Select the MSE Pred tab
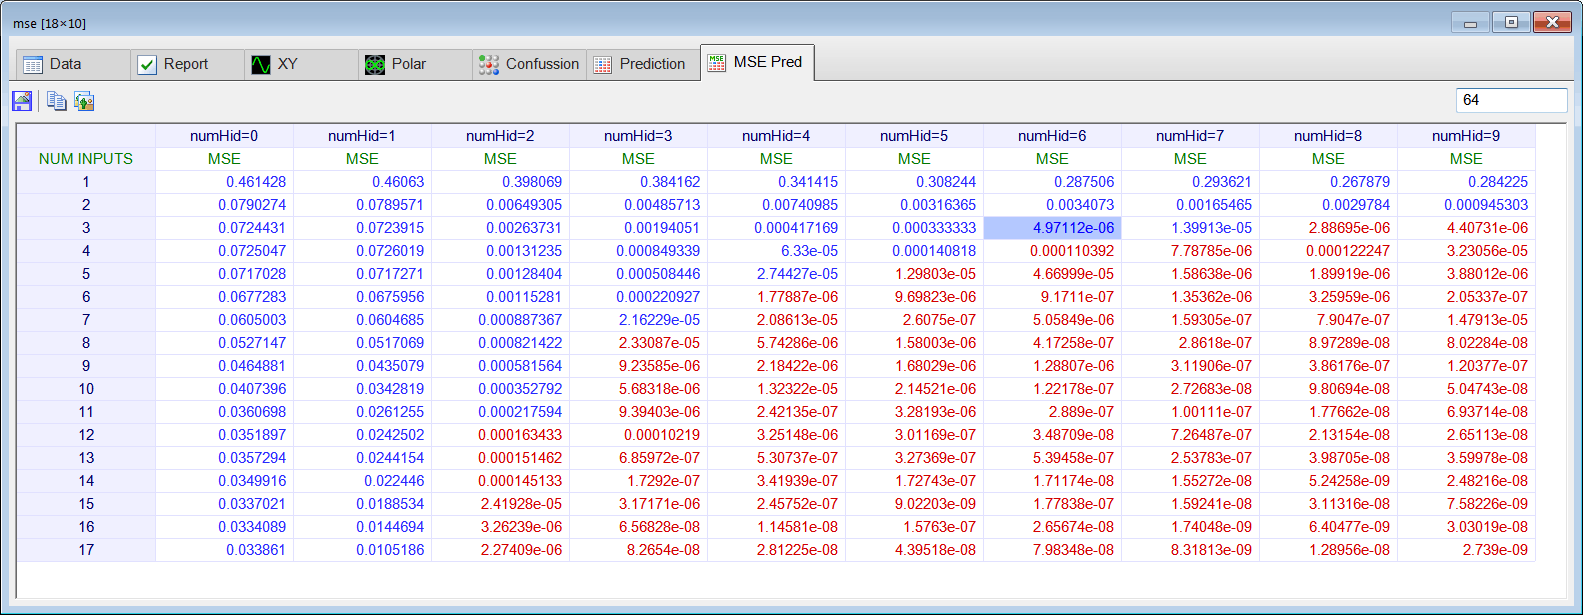Viewport: 1583px width, 615px height. (758, 62)
